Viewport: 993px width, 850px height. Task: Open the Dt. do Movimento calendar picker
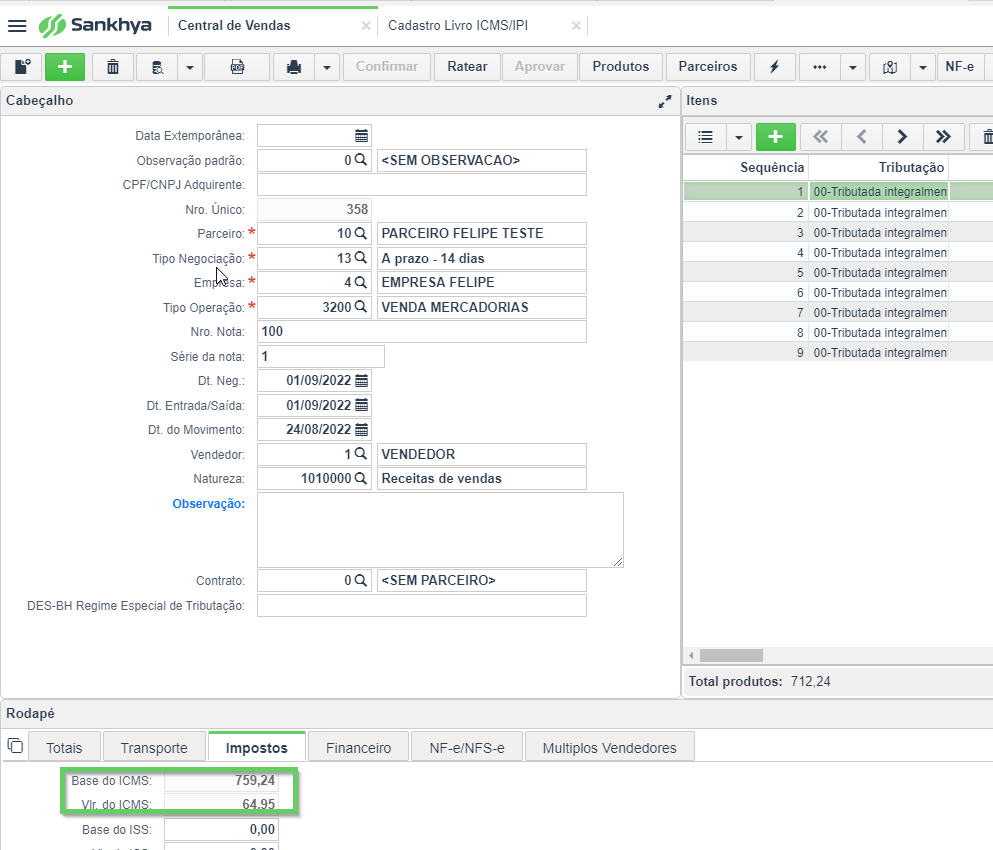pos(362,429)
